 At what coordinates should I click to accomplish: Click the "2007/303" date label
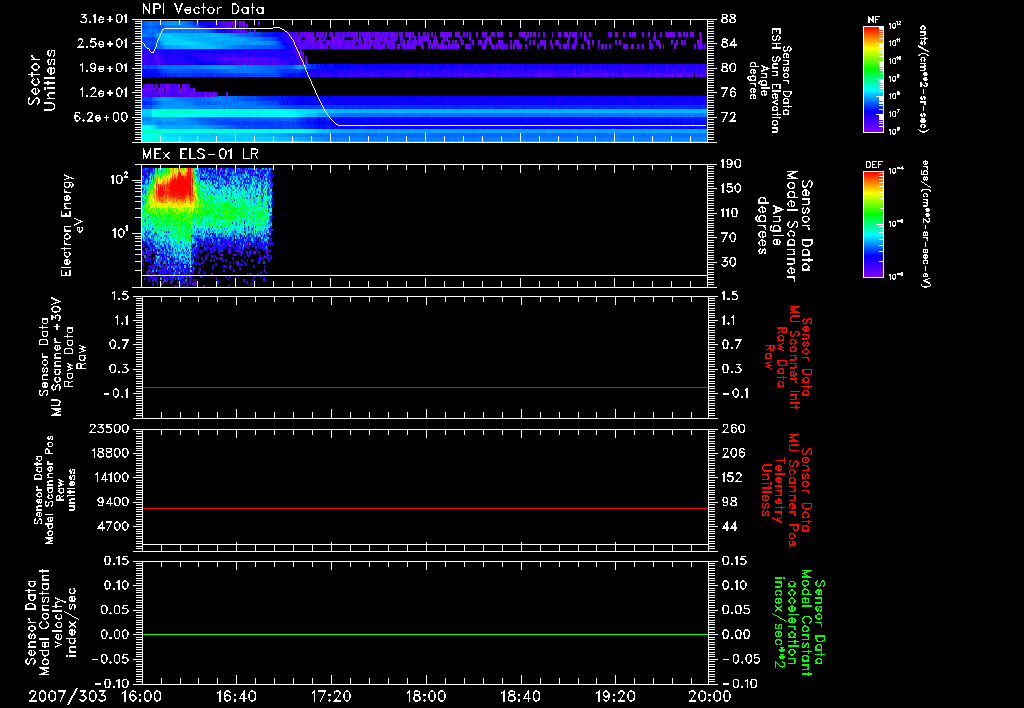click(x=67, y=696)
